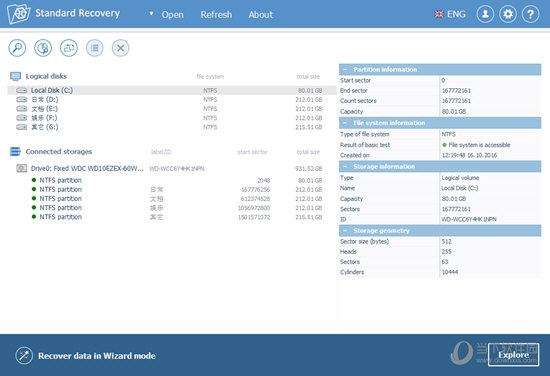Open the About menu item
This screenshot has height=376, width=550.
click(261, 14)
